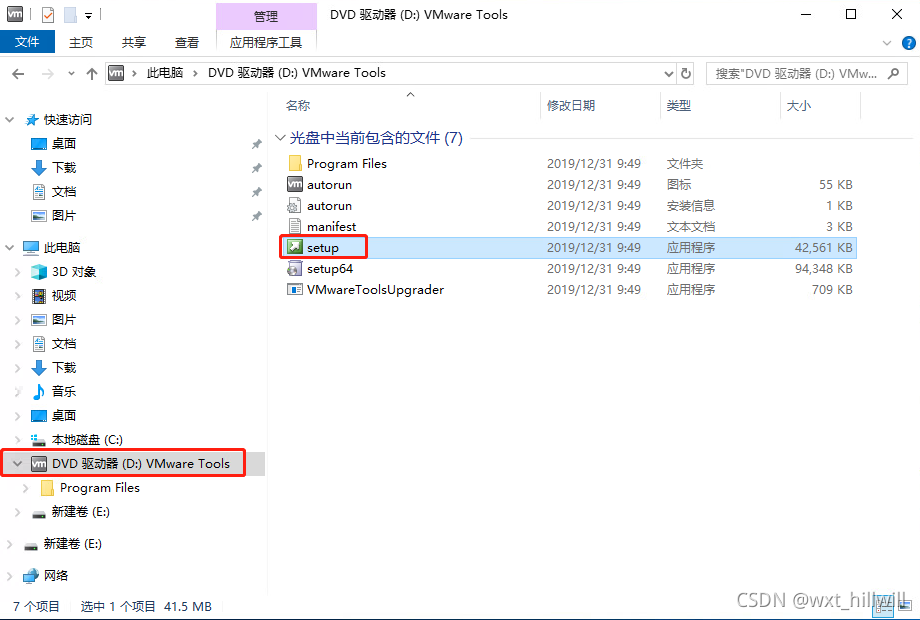Expand the 网络 tree node
The height and width of the screenshot is (620, 920).
(9, 575)
